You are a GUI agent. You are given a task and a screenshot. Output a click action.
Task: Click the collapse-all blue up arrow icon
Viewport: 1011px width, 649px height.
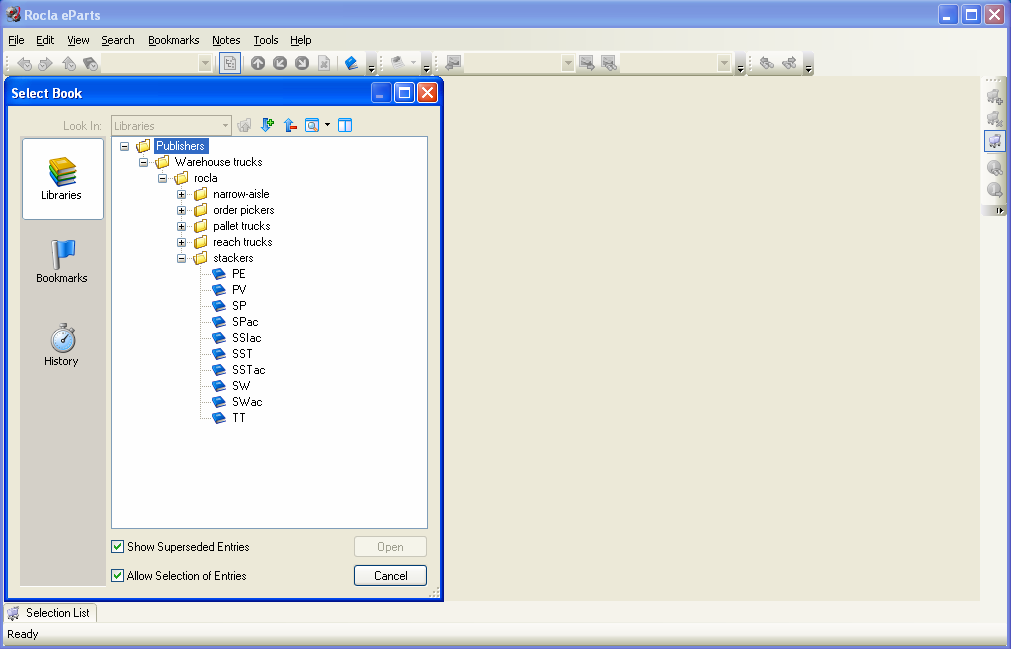pyautogui.click(x=290, y=125)
